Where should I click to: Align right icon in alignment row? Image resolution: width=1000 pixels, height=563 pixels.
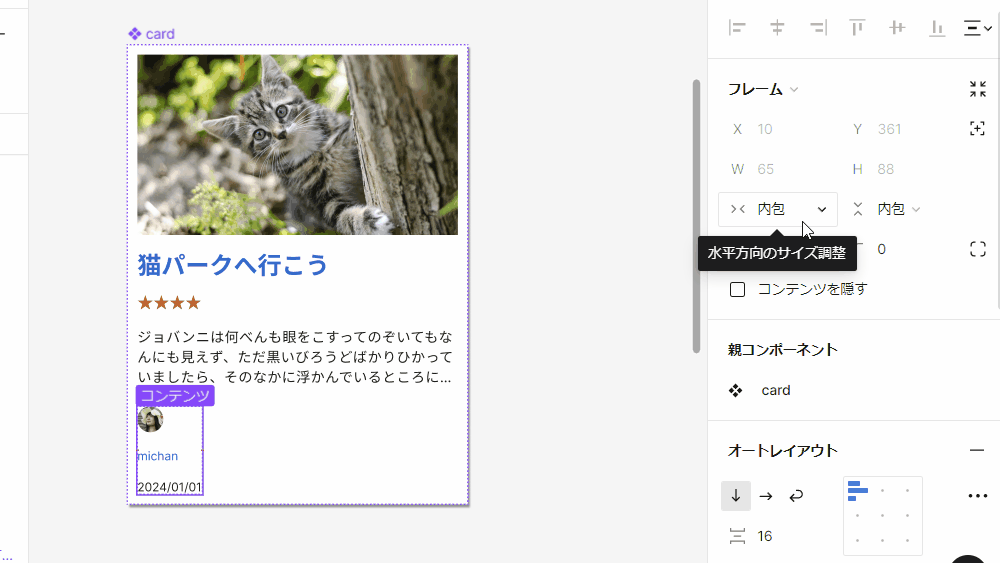pos(818,27)
